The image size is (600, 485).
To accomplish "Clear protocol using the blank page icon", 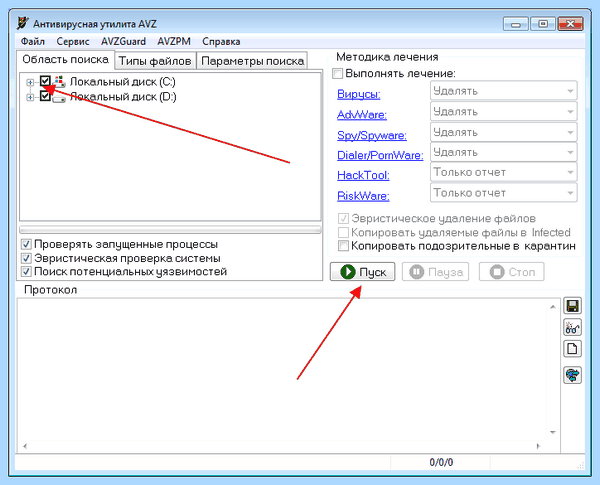I will (572, 349).
